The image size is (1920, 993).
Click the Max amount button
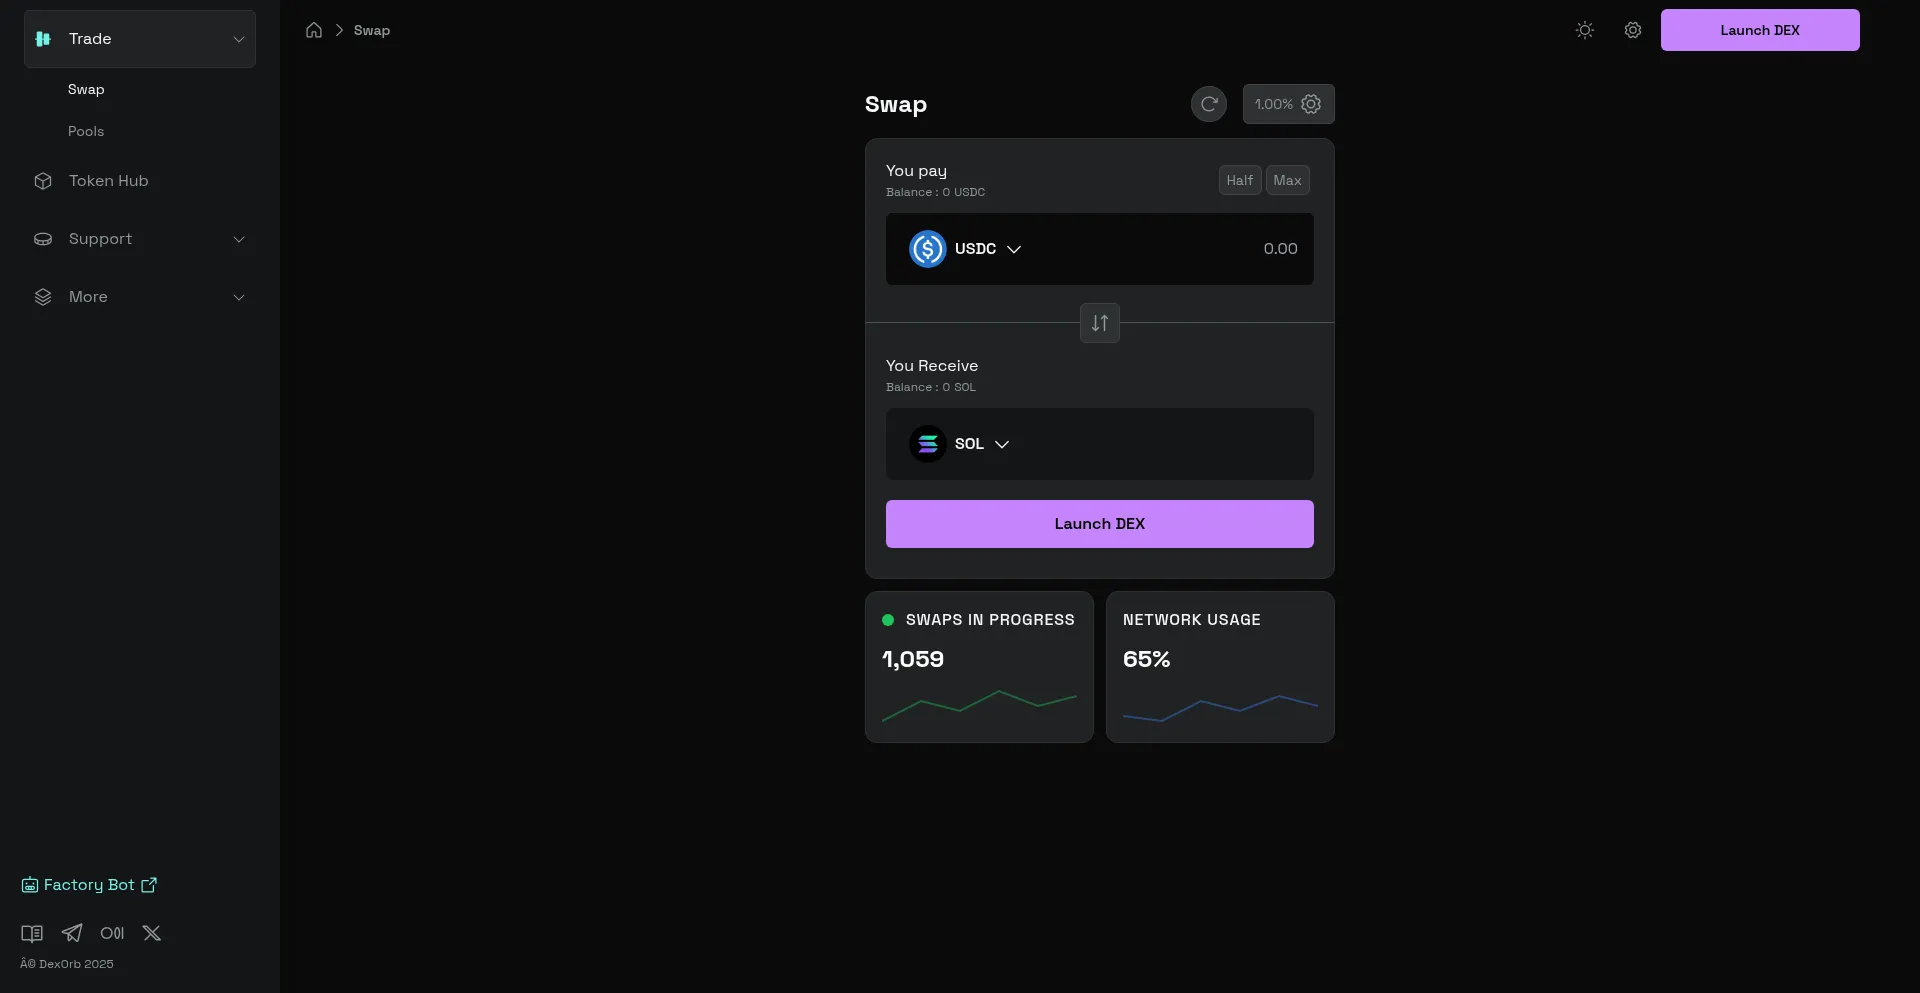1288,180
